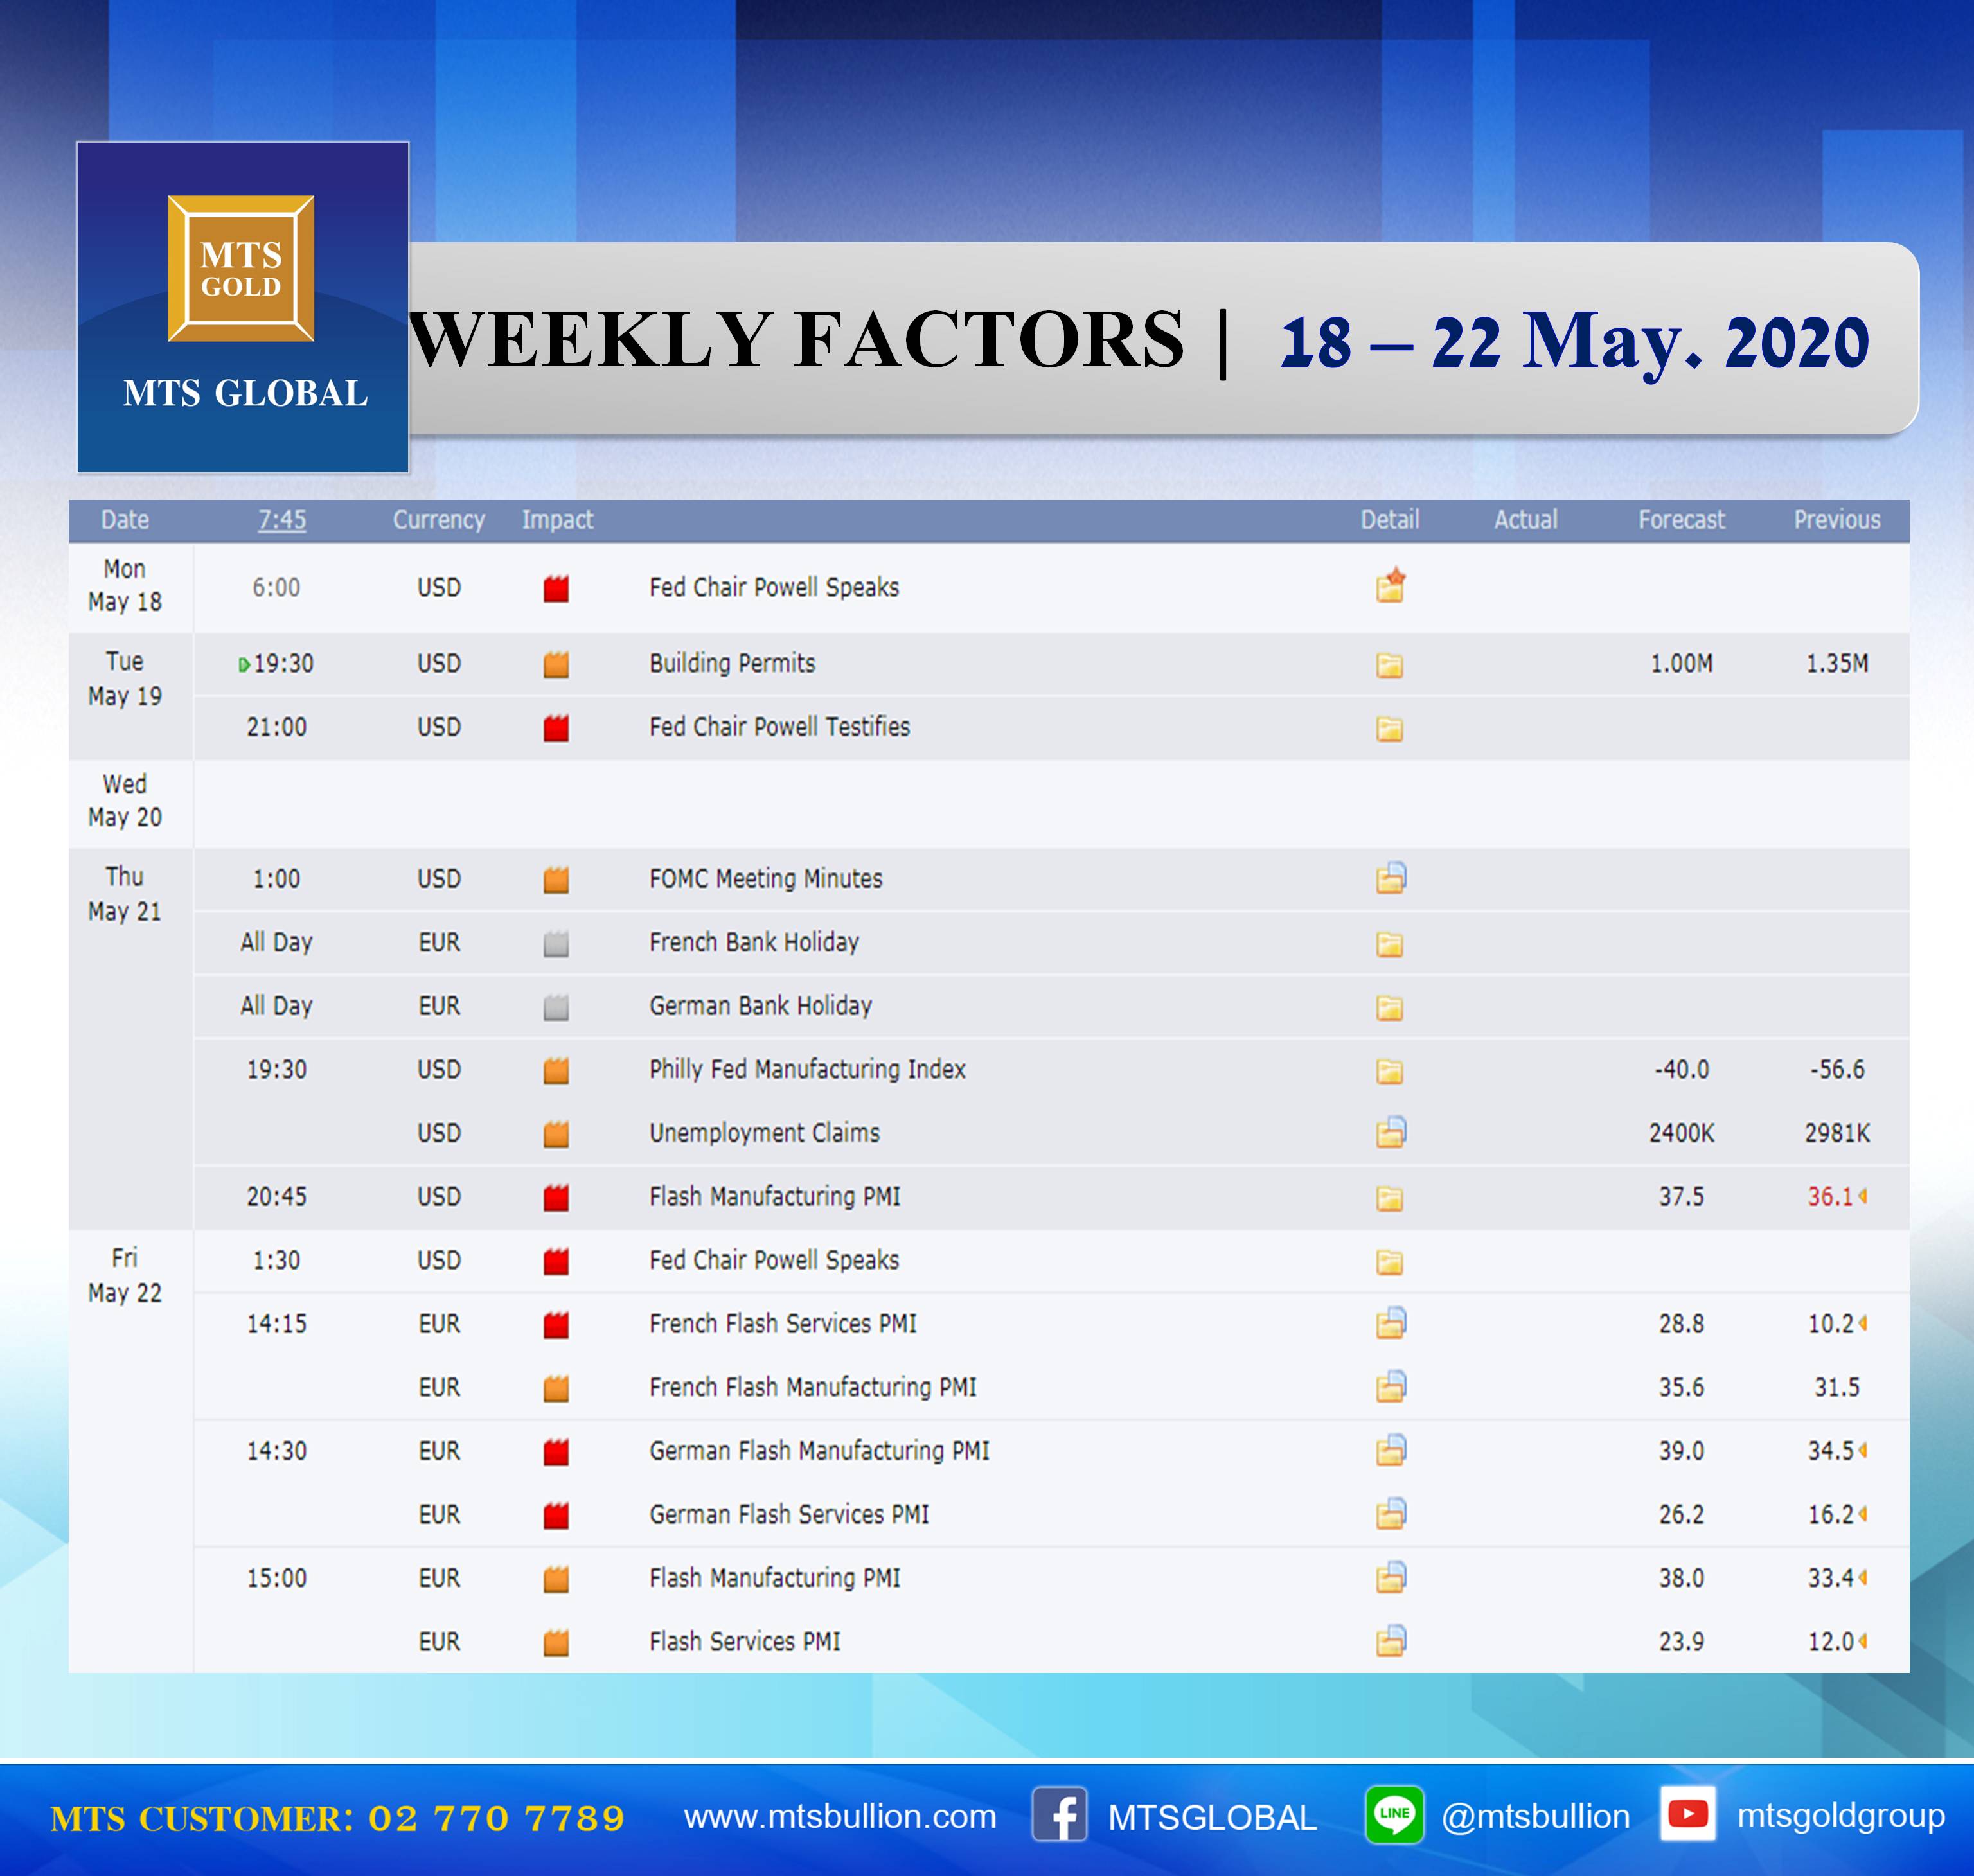Click Building Permits forecast value 1.00M

tap(1681, 664)
